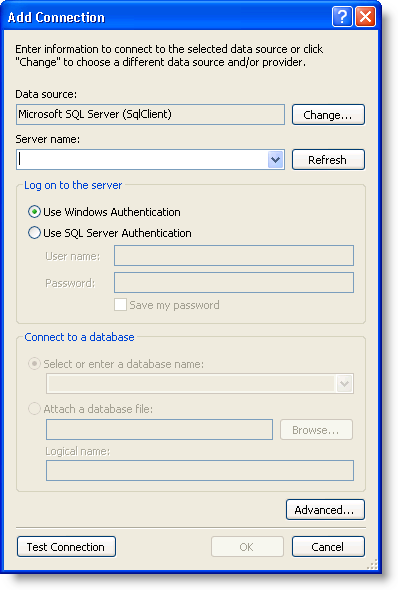398x590 pixels.
Task: Close the Add Connection dialog
Action: click(x=365, y=17)
